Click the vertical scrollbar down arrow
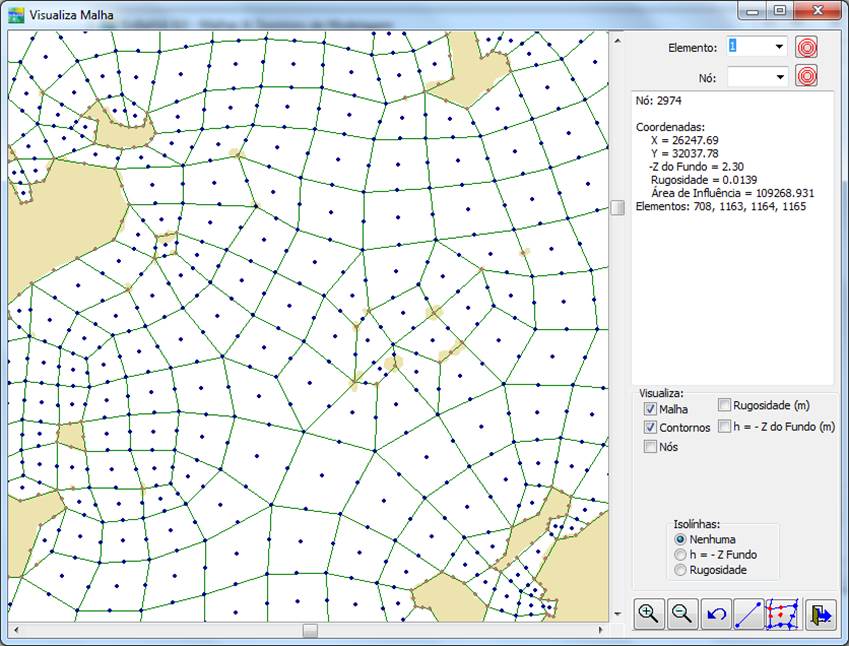This screenshot has height=646, width=849. 617,614
